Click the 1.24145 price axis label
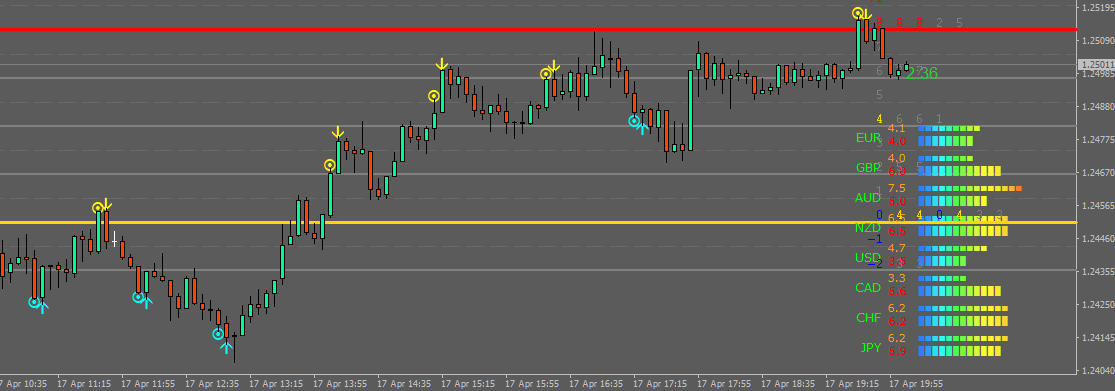The image size is (1115, 391). (x=1097, y=338)
